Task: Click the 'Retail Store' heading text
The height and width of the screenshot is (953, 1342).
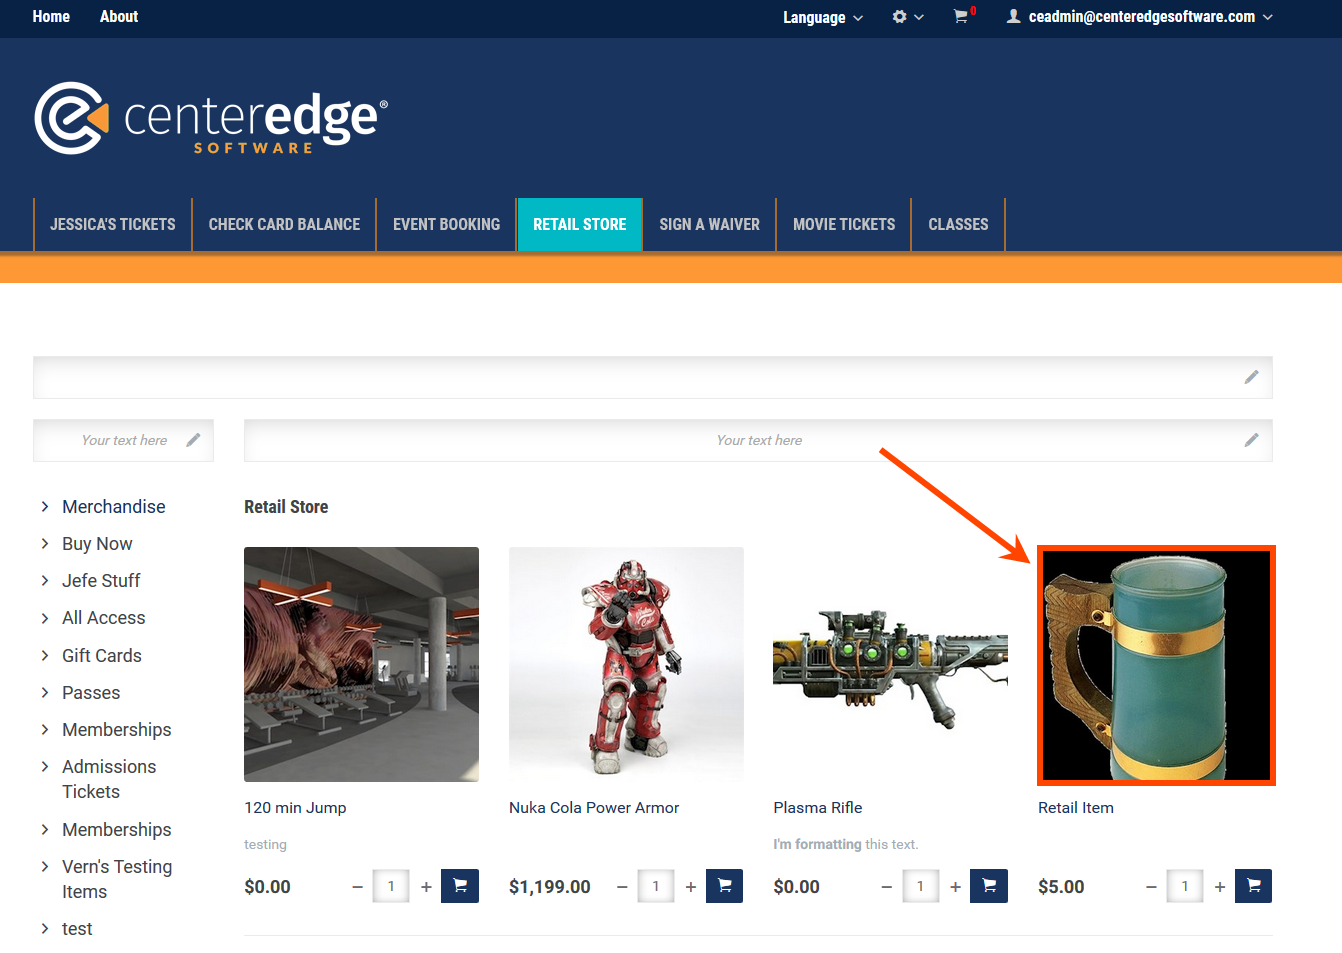Action: click(x=286, y=507)
